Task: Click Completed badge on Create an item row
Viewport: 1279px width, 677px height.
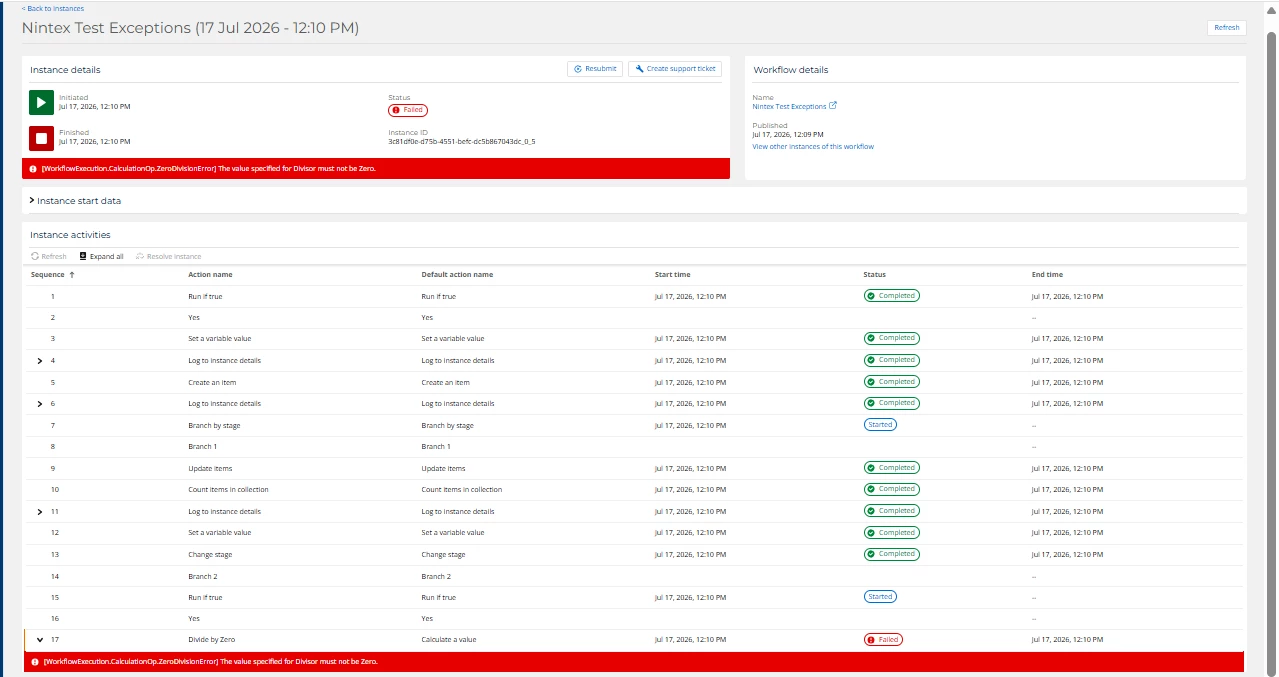Action: point(891,382)
